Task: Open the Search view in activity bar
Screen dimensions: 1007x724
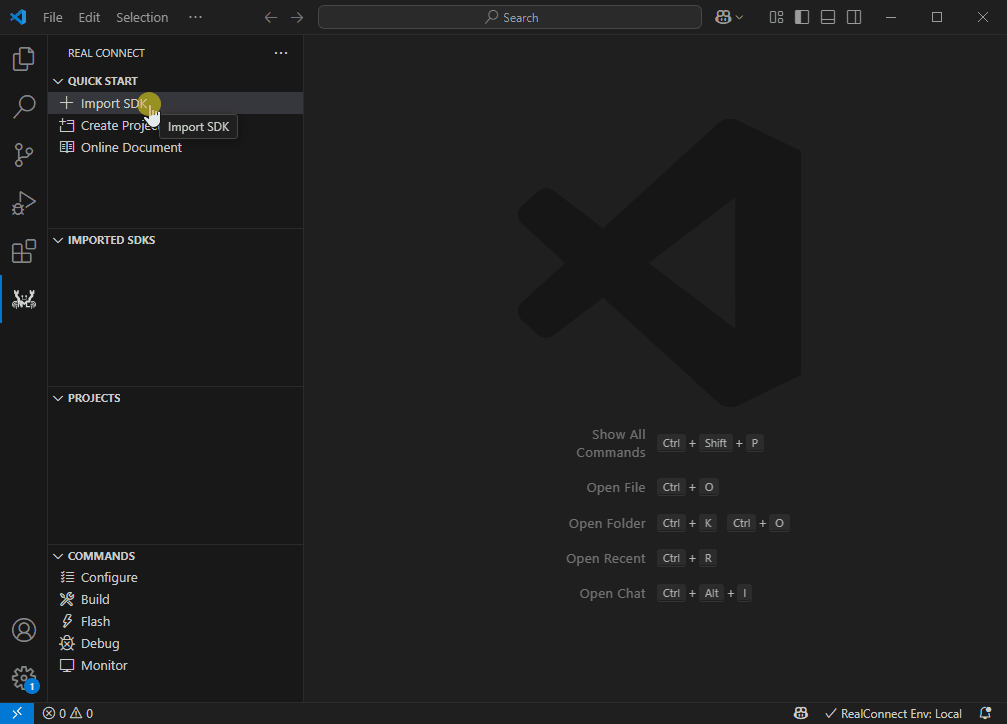Action: click(24, 106)
